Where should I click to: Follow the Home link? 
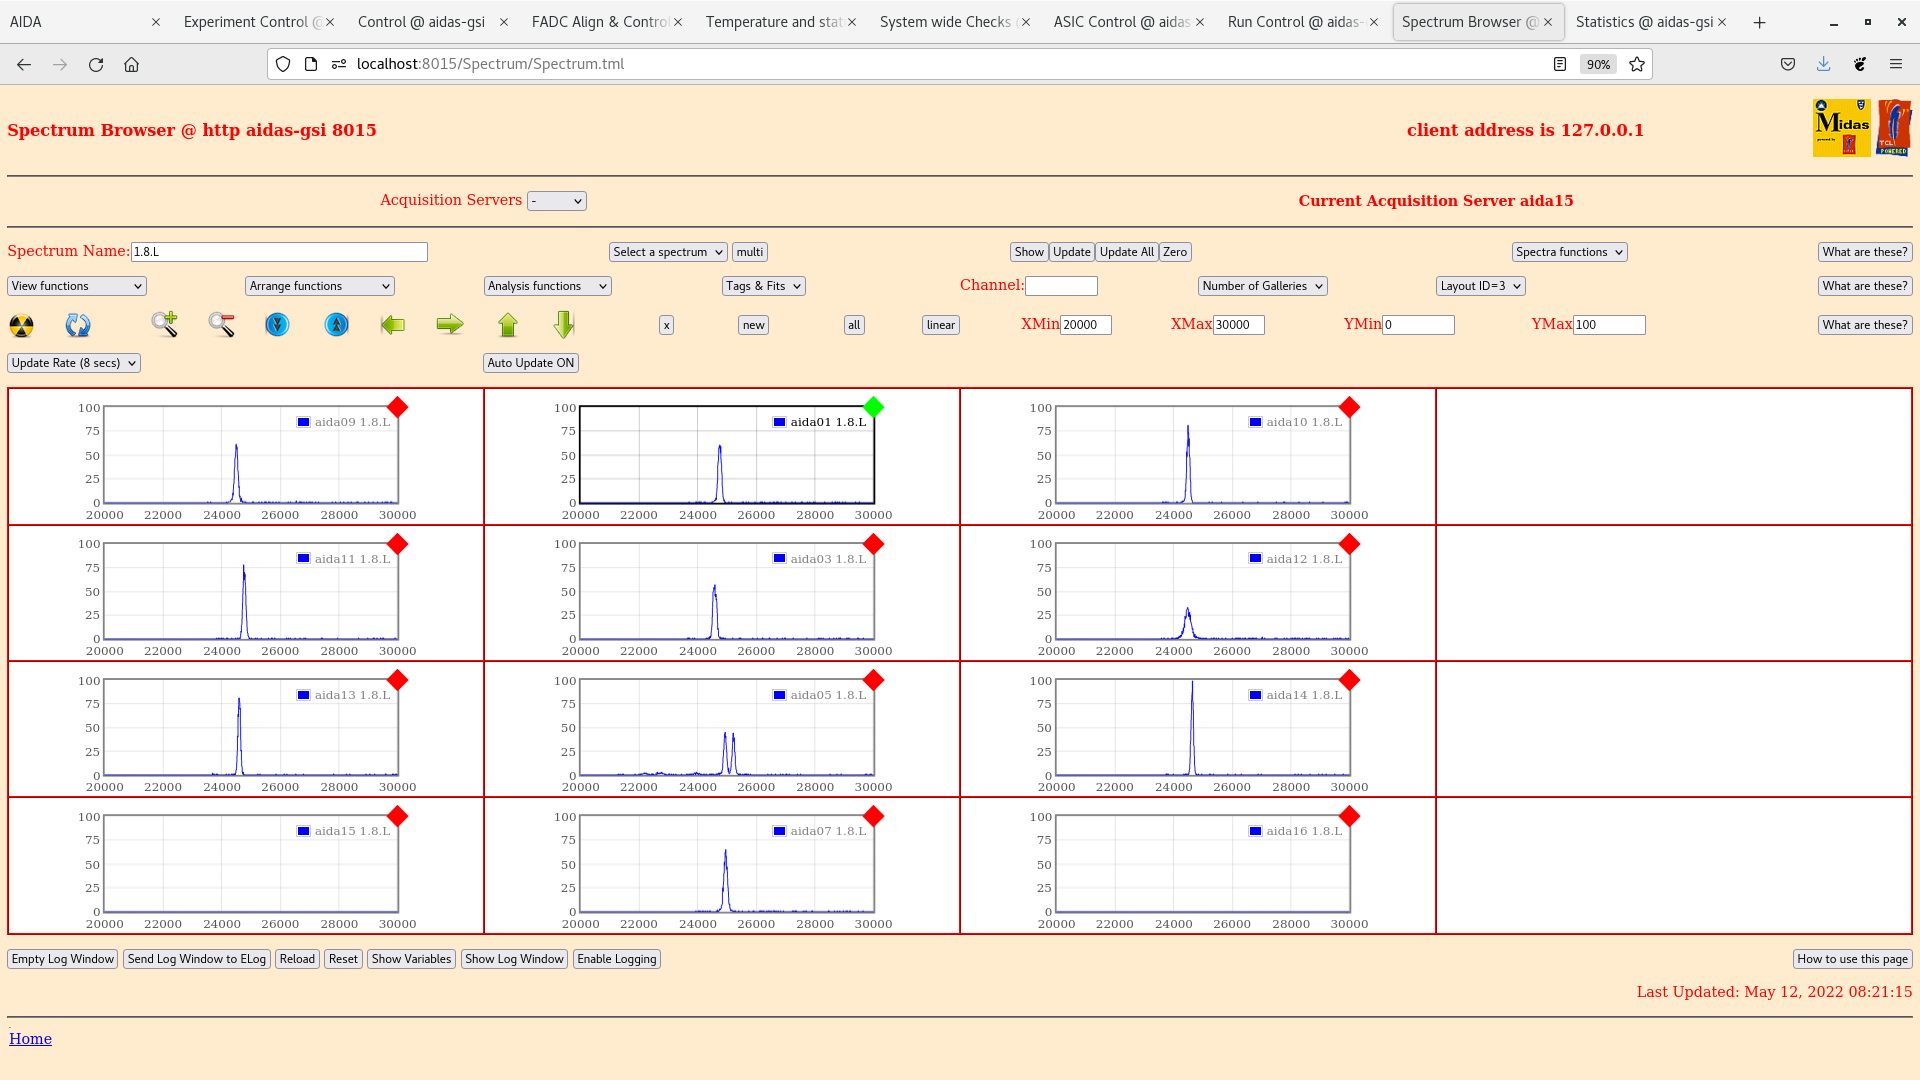30,1039
